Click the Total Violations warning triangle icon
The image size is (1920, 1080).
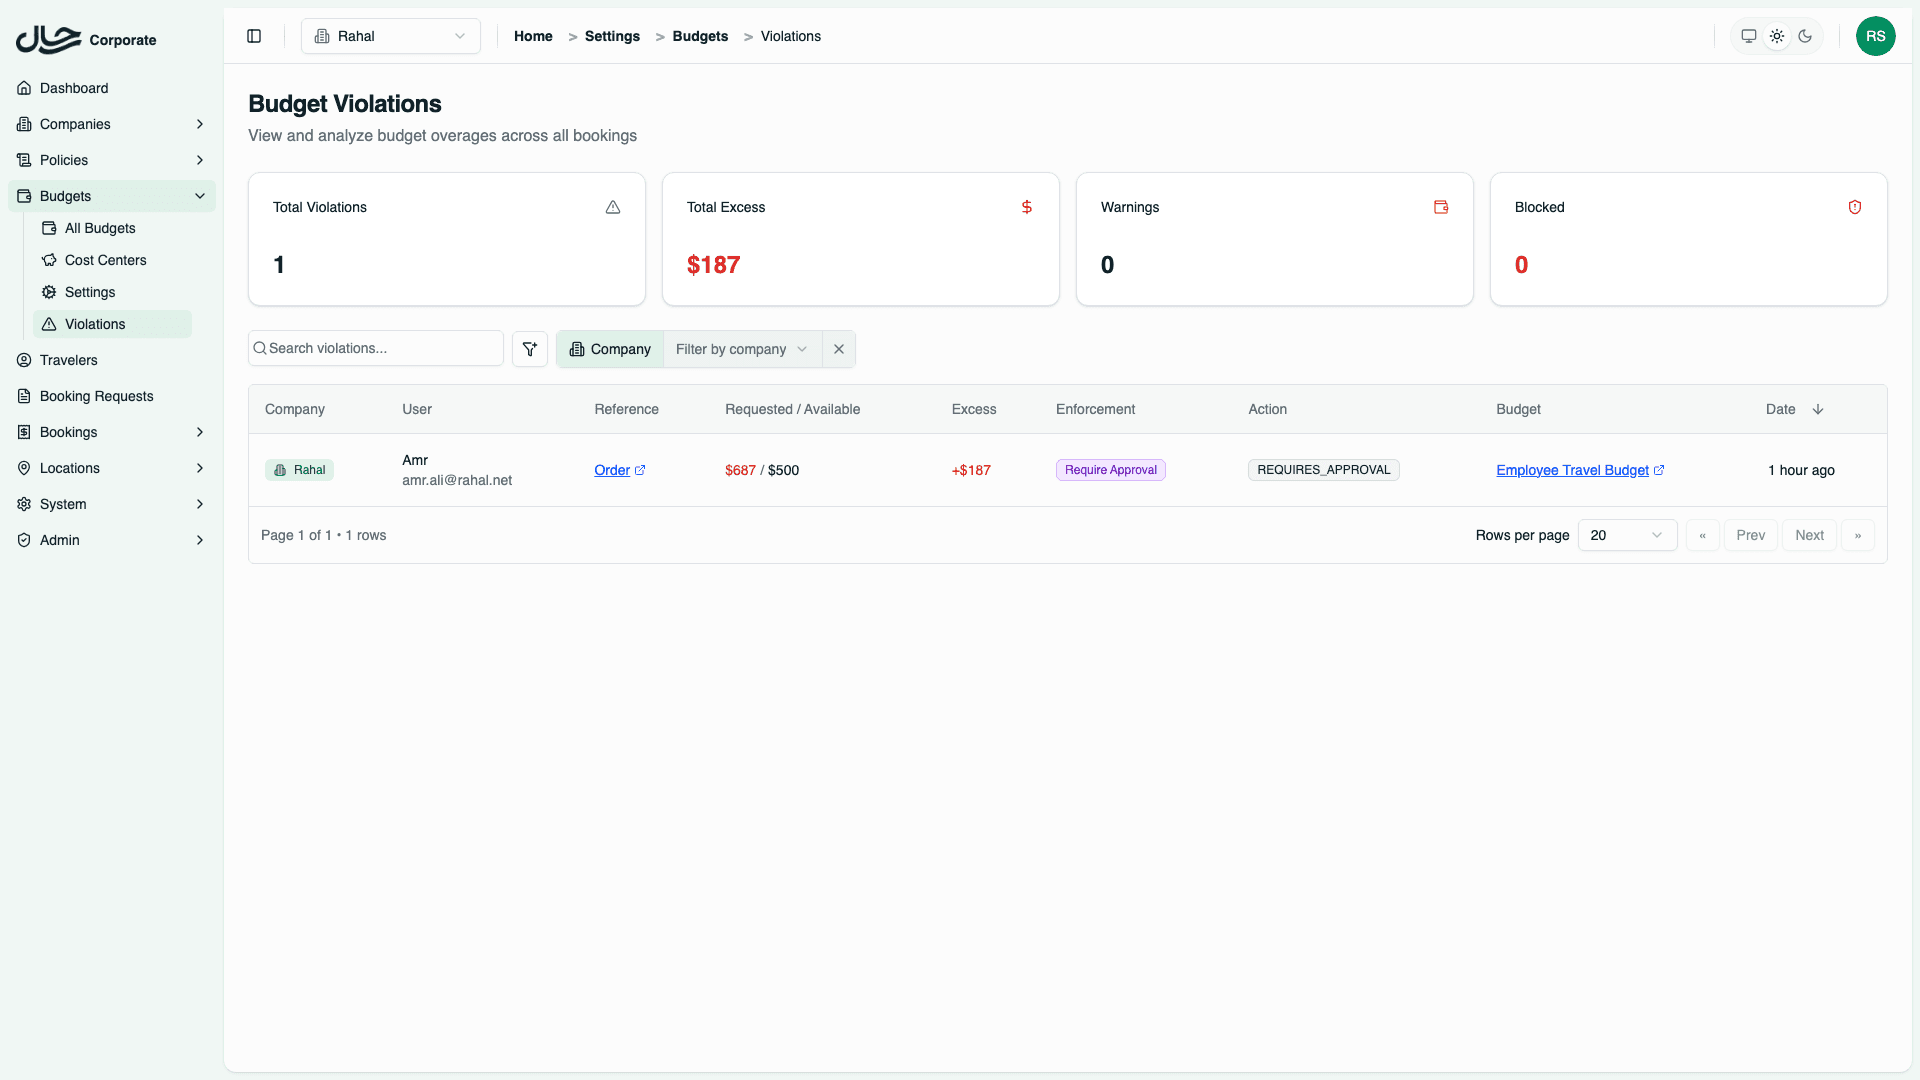click(x=613, y=207)
